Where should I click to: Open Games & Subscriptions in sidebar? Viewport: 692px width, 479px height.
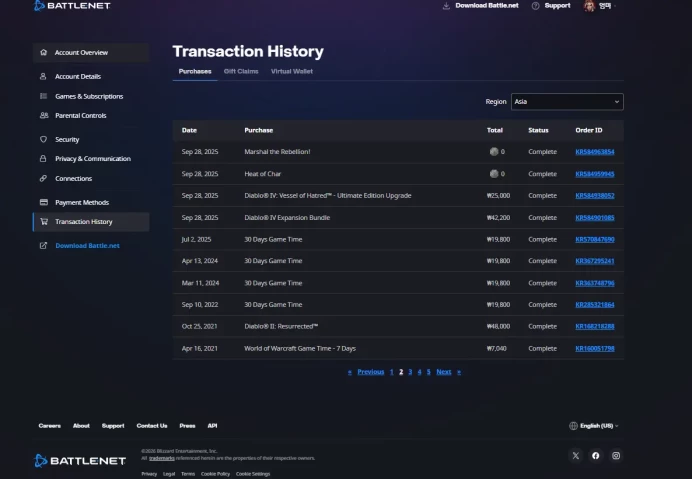tap(89, 96)
